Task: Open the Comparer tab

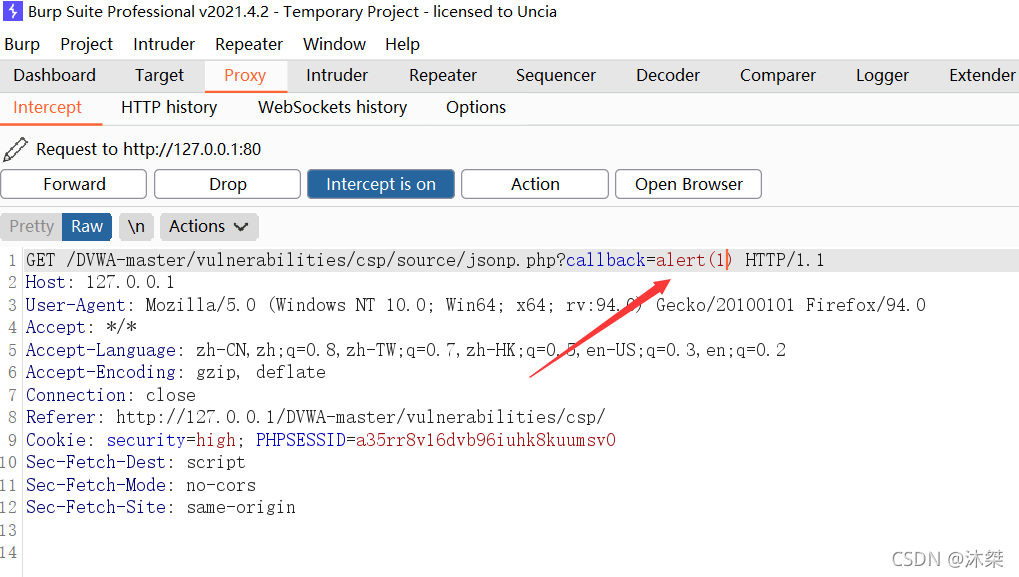Action: 777,76
